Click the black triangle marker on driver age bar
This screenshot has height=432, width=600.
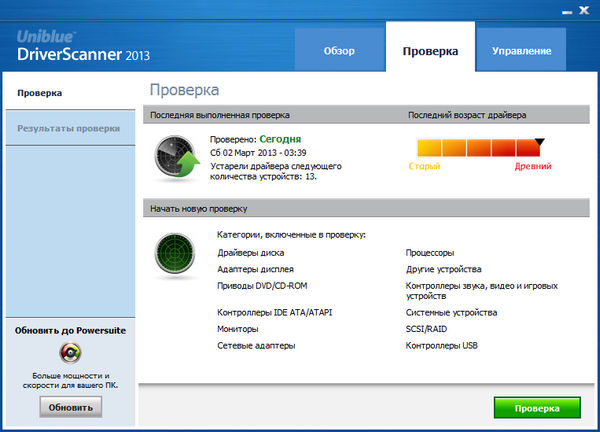(x=540, y=142)
